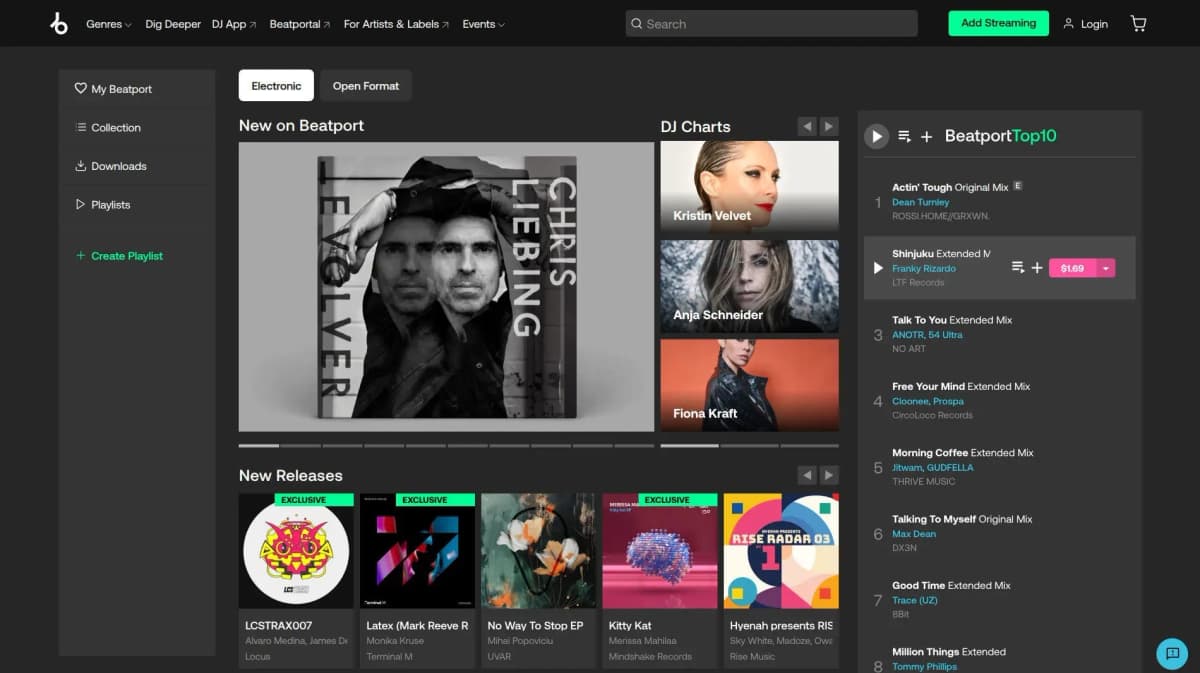Click the Login link
1200x673 pixels.
coord(1094,24)
